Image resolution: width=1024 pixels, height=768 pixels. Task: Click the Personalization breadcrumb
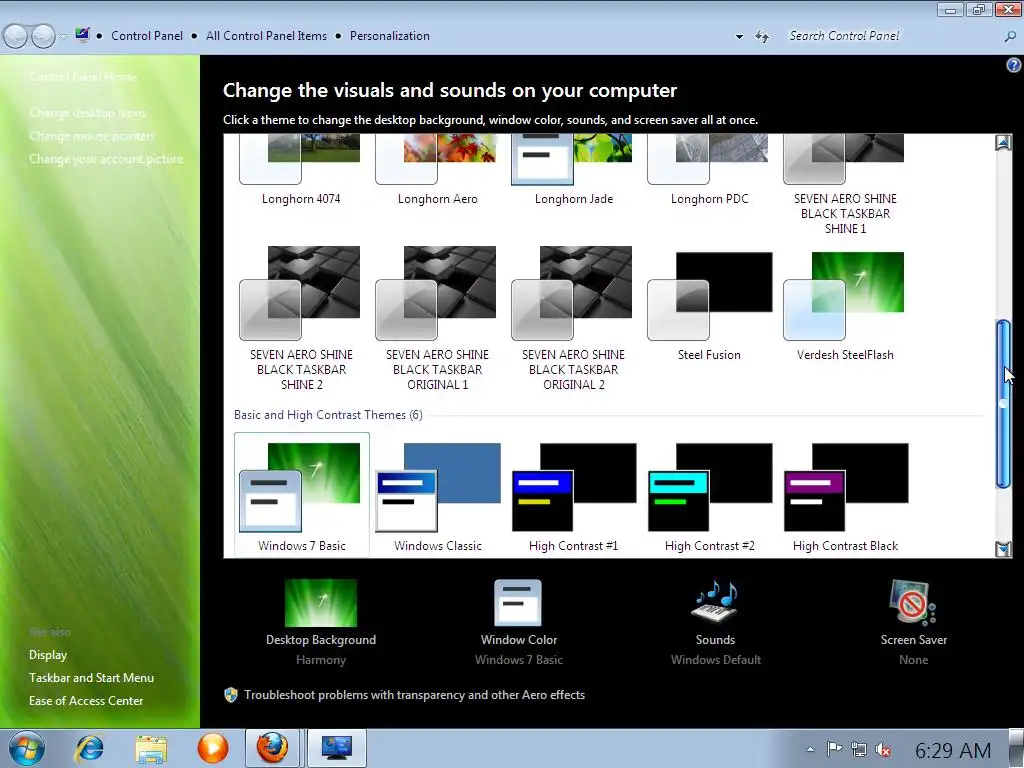tap(390, 36)
